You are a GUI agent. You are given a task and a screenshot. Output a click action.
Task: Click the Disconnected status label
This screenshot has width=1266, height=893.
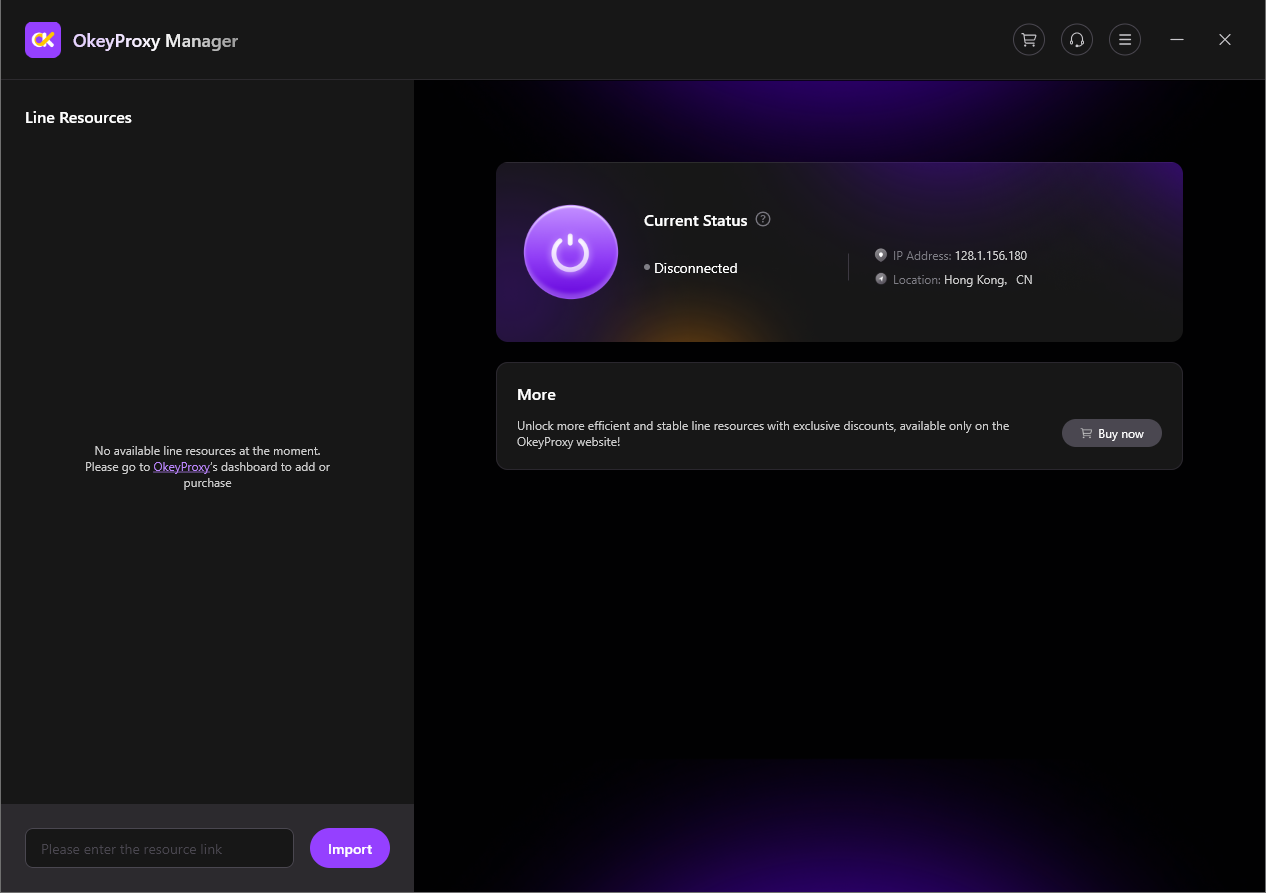(x=695, y=268)
